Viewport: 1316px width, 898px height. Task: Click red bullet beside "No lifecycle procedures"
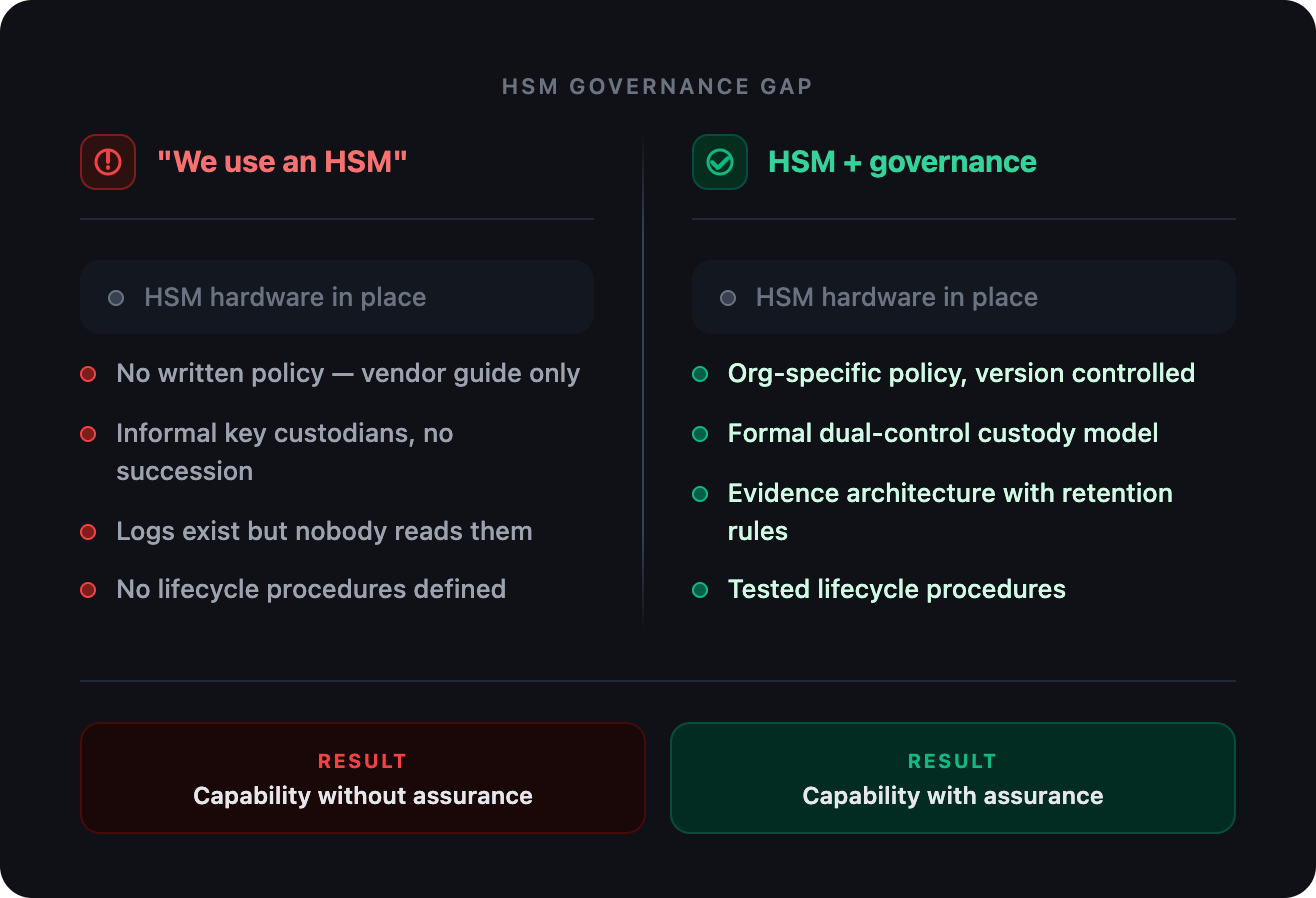88,590
